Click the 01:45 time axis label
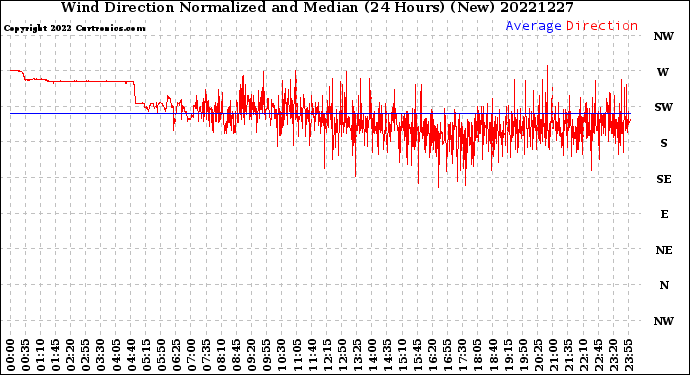The image size is (690, 375). (x=56, y=355)
